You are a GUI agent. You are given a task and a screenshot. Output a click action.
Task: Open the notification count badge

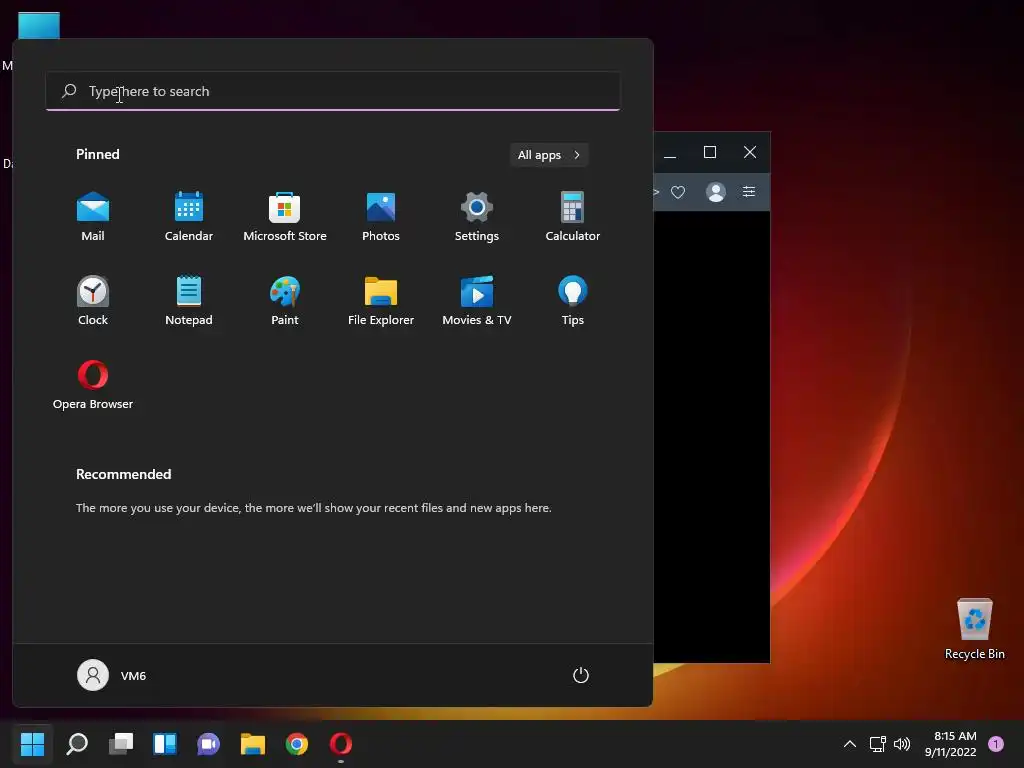pyautogui.click(x=996, y=743)
